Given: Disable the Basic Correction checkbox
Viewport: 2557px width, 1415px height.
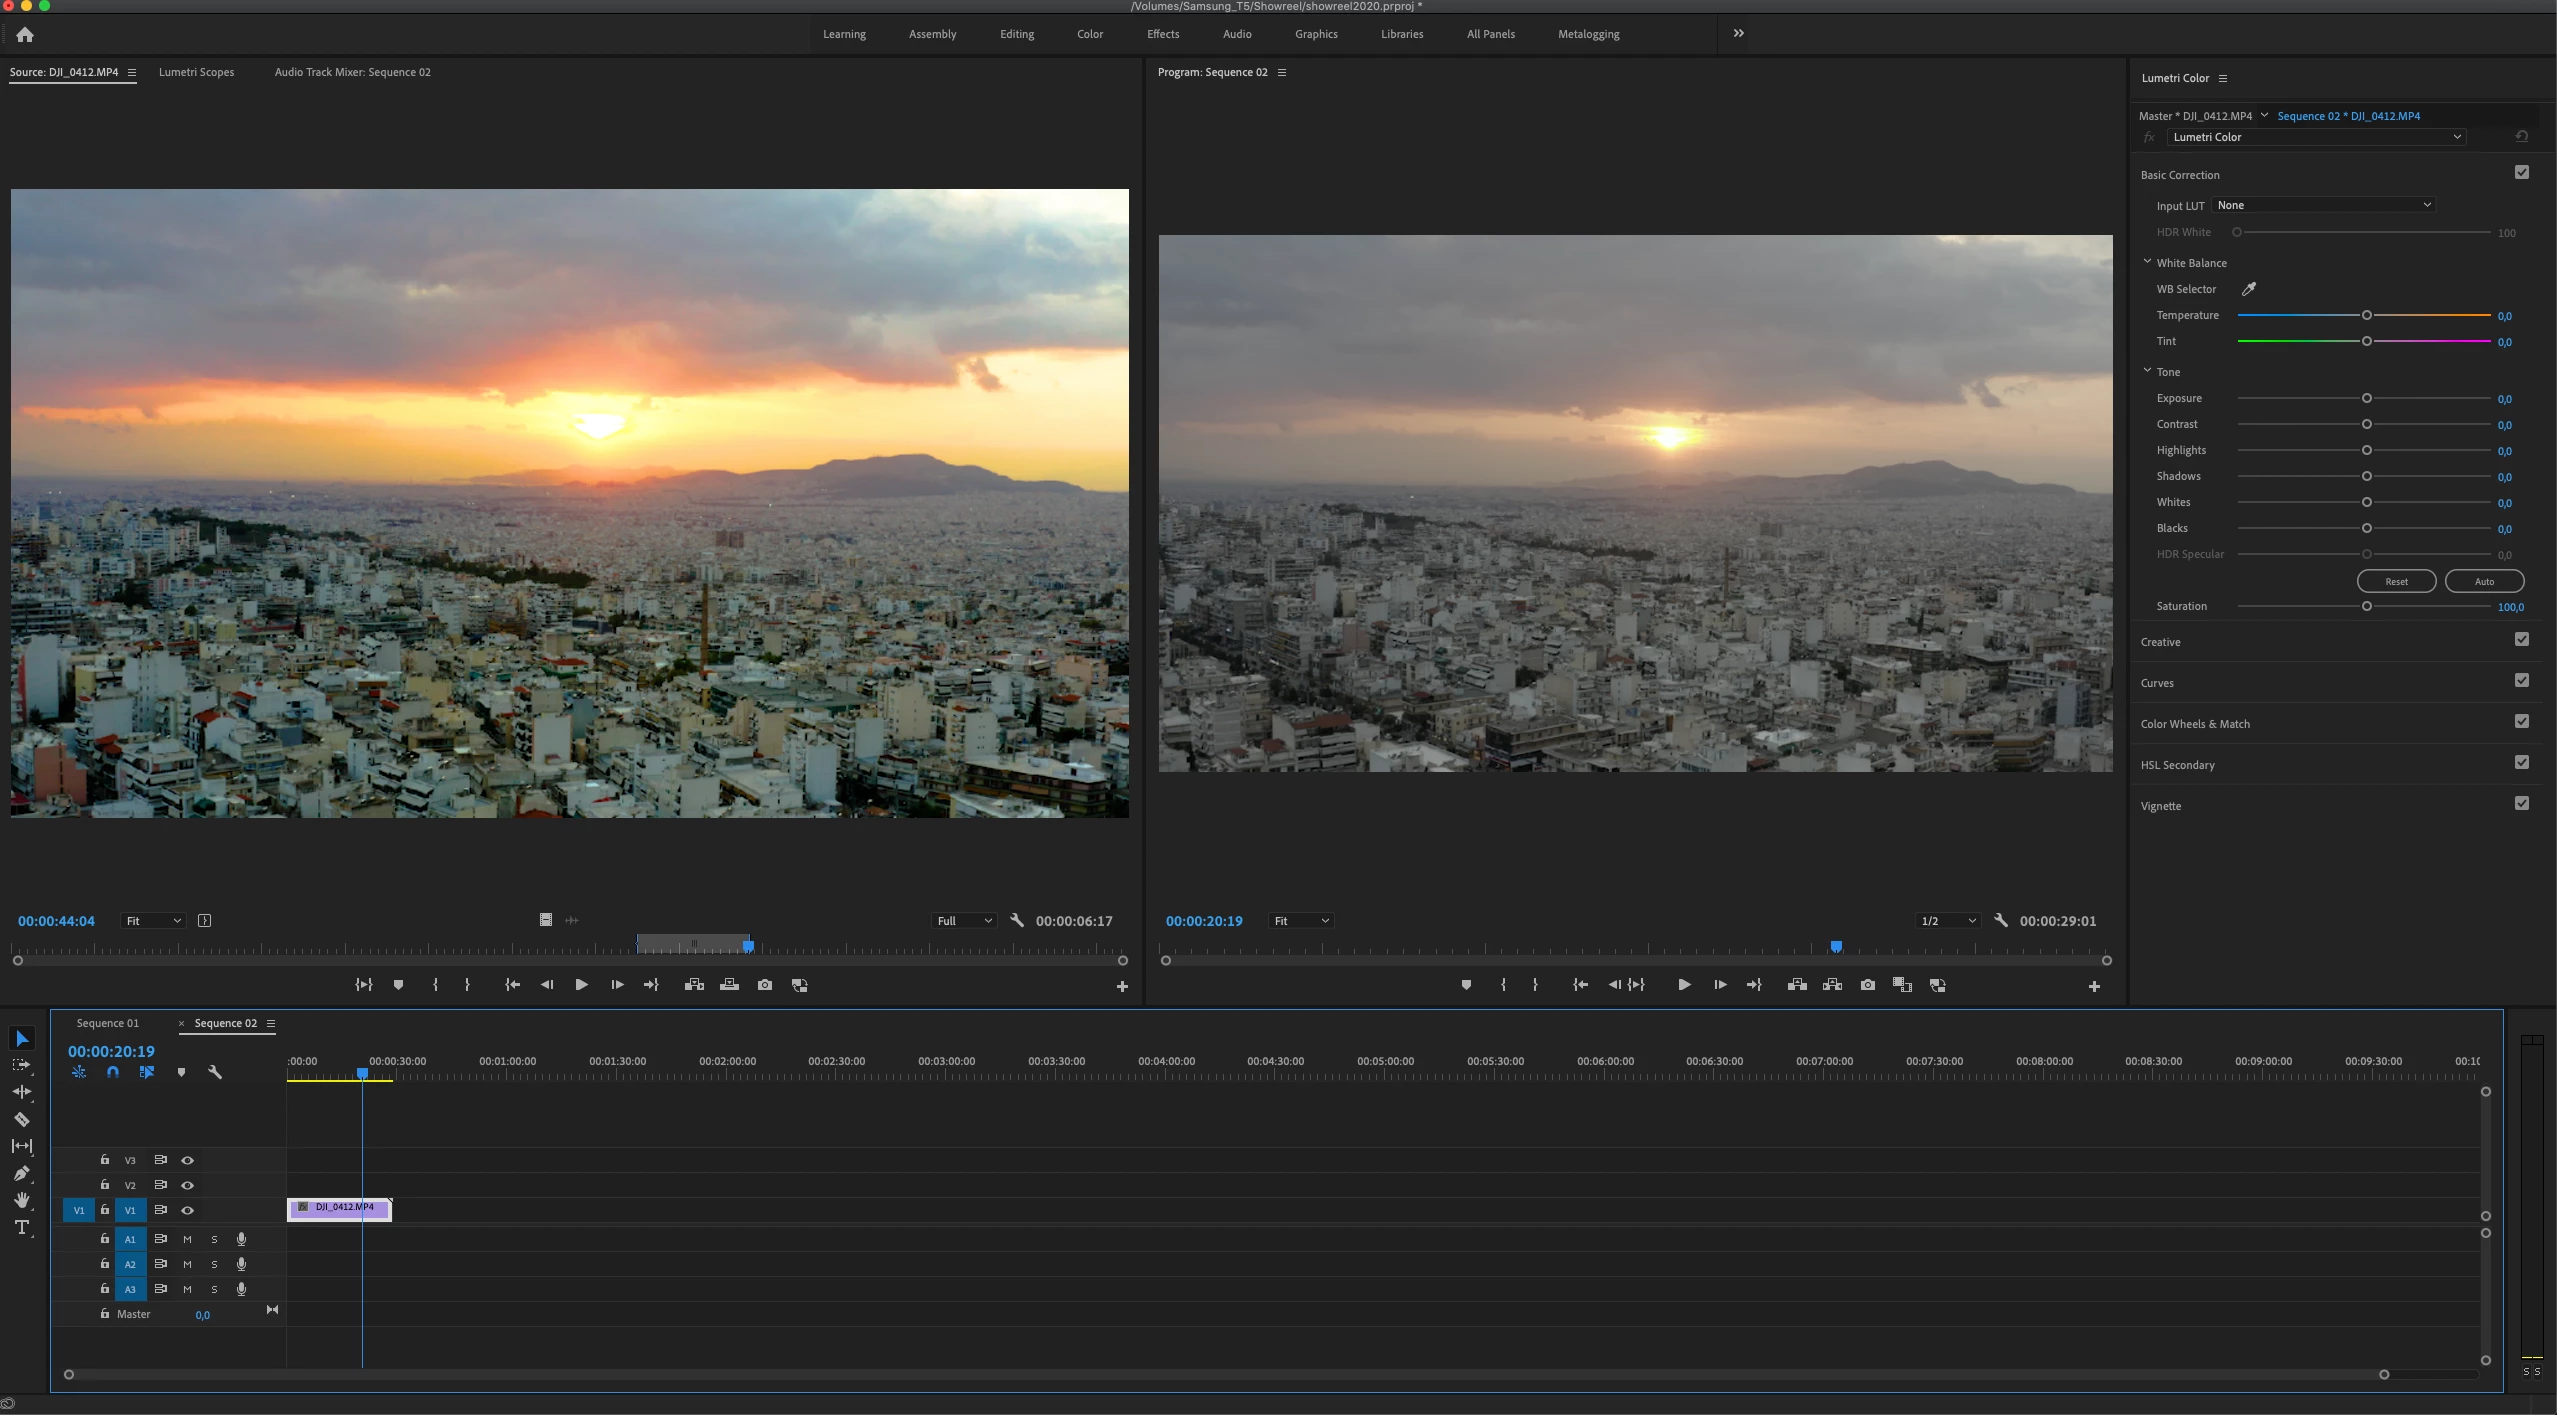Looking at the screenshot, I should [2521, 173].
